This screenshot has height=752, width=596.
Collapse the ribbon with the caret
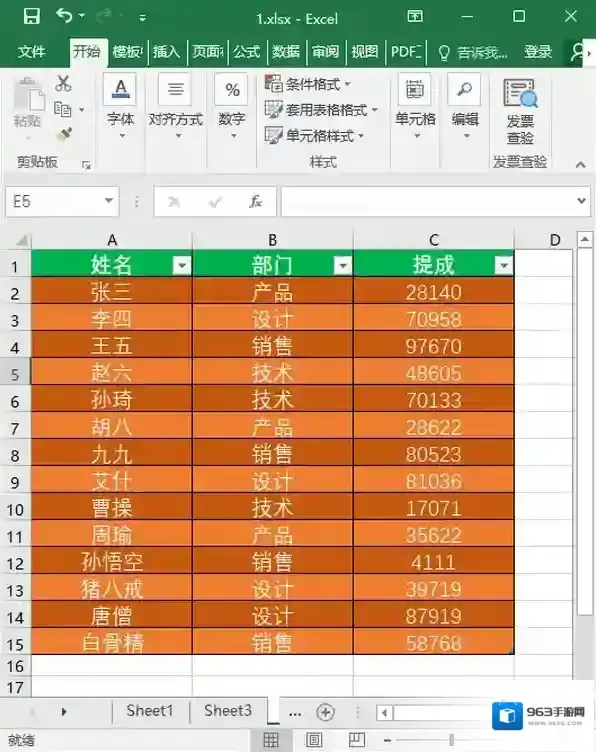[x=580, y=164]
